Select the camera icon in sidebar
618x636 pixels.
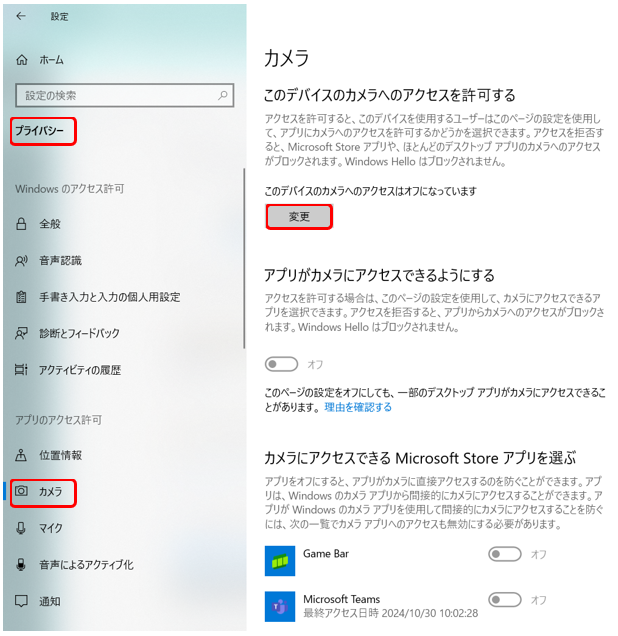click(x=21, y=491)
